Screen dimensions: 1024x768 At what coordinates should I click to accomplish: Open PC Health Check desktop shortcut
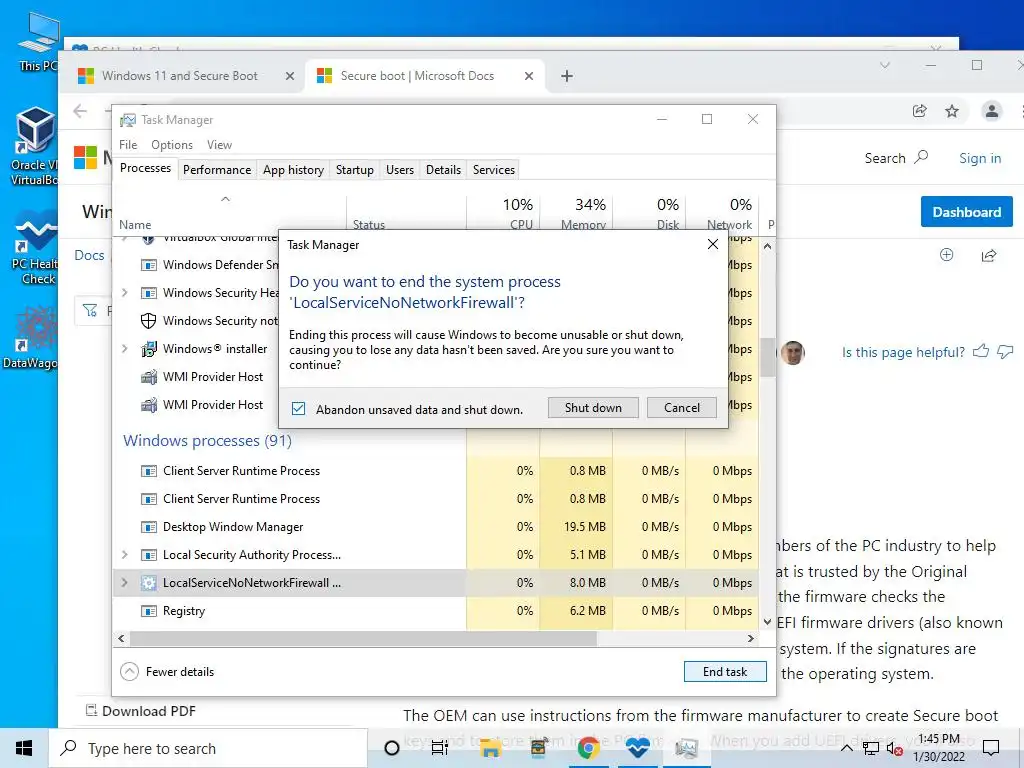pos(33,248)
